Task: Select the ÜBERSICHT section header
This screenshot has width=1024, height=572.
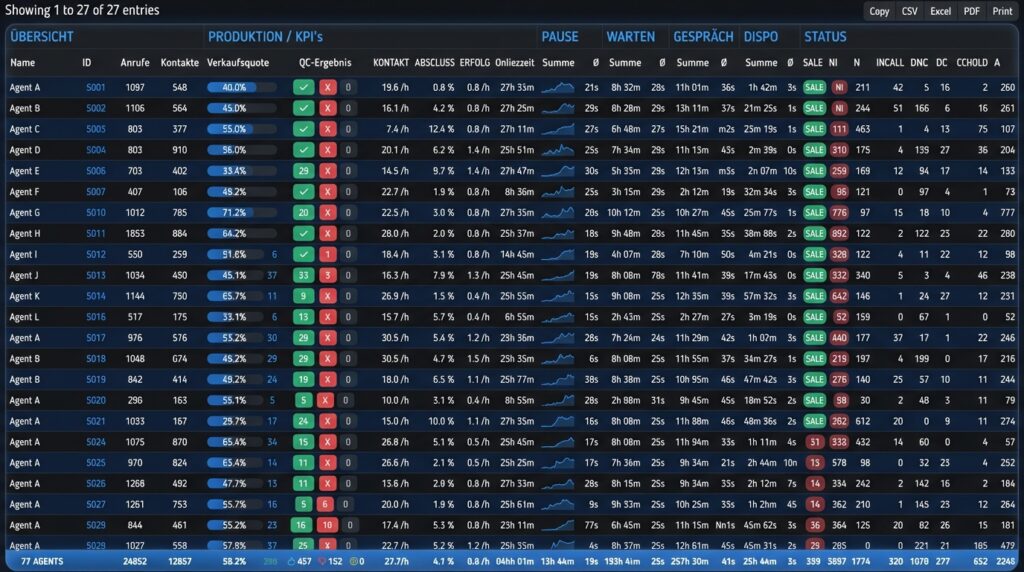Action: (x=42, y=37)
